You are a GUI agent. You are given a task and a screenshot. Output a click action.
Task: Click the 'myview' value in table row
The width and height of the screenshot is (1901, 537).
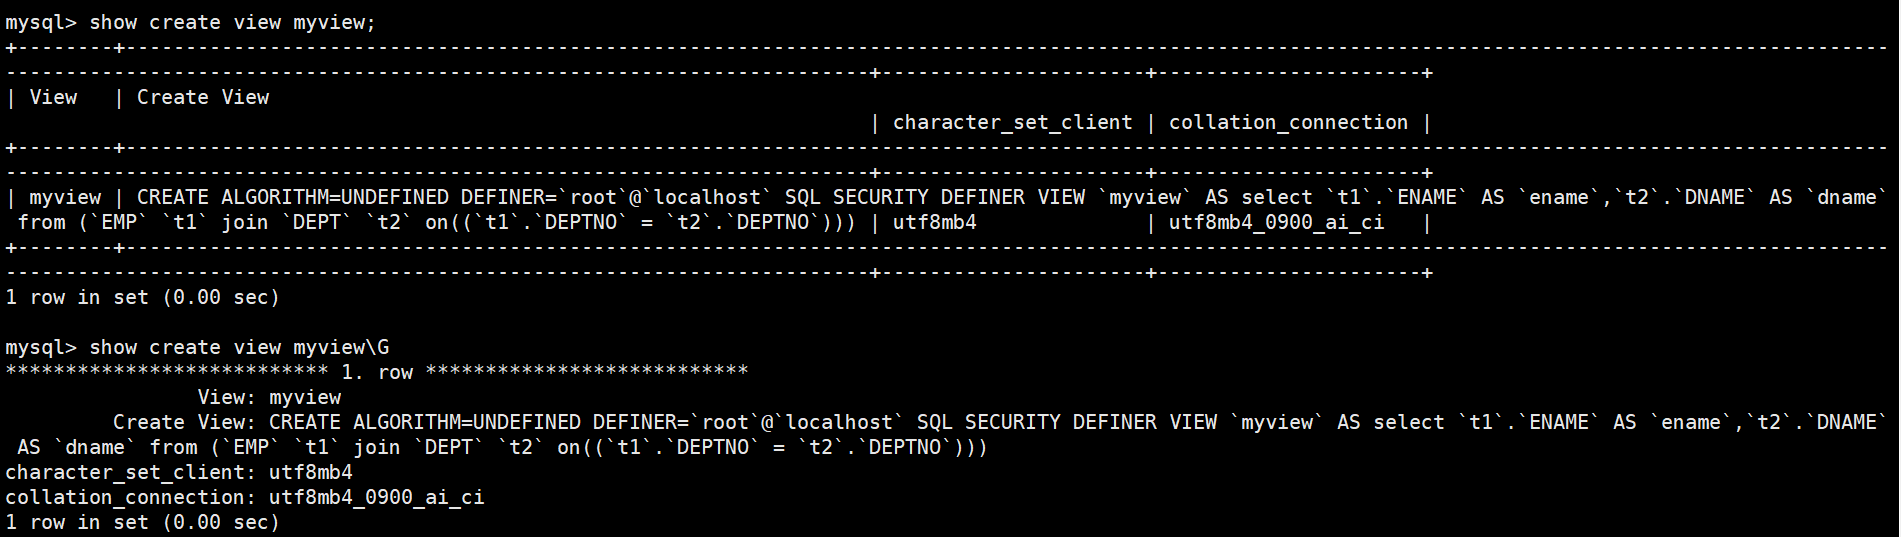[65, 197]
